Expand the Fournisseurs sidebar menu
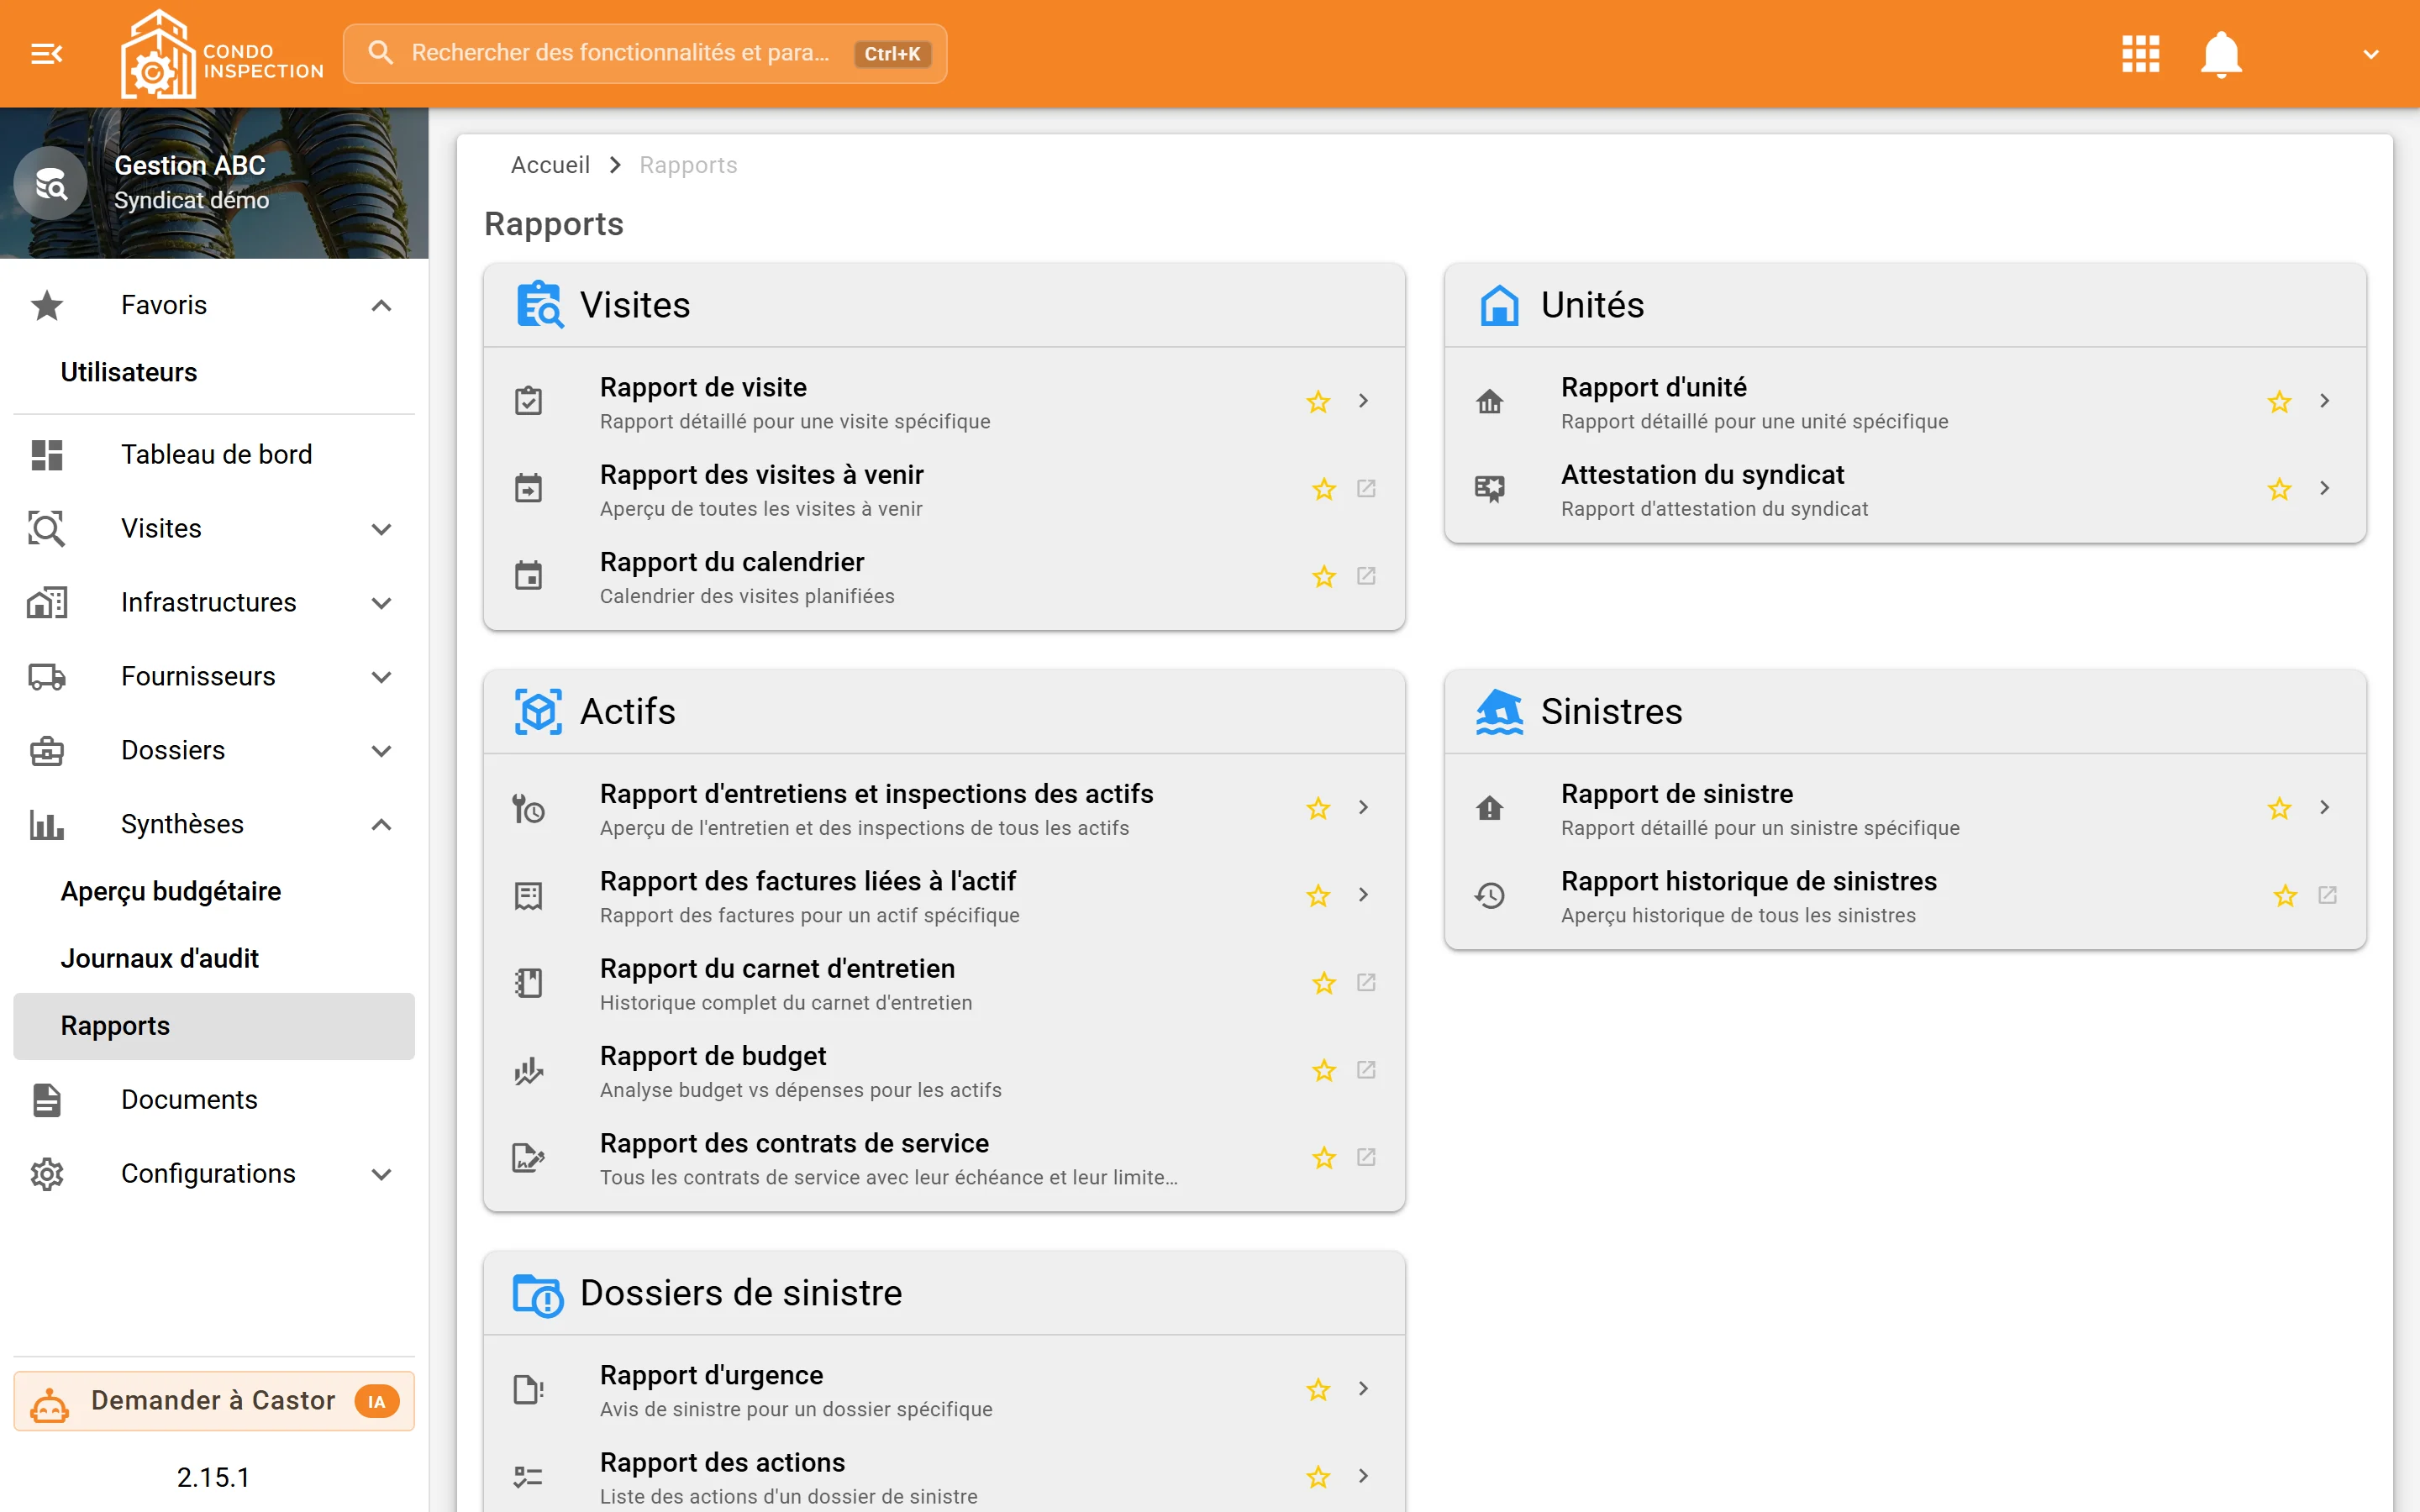 381,677
